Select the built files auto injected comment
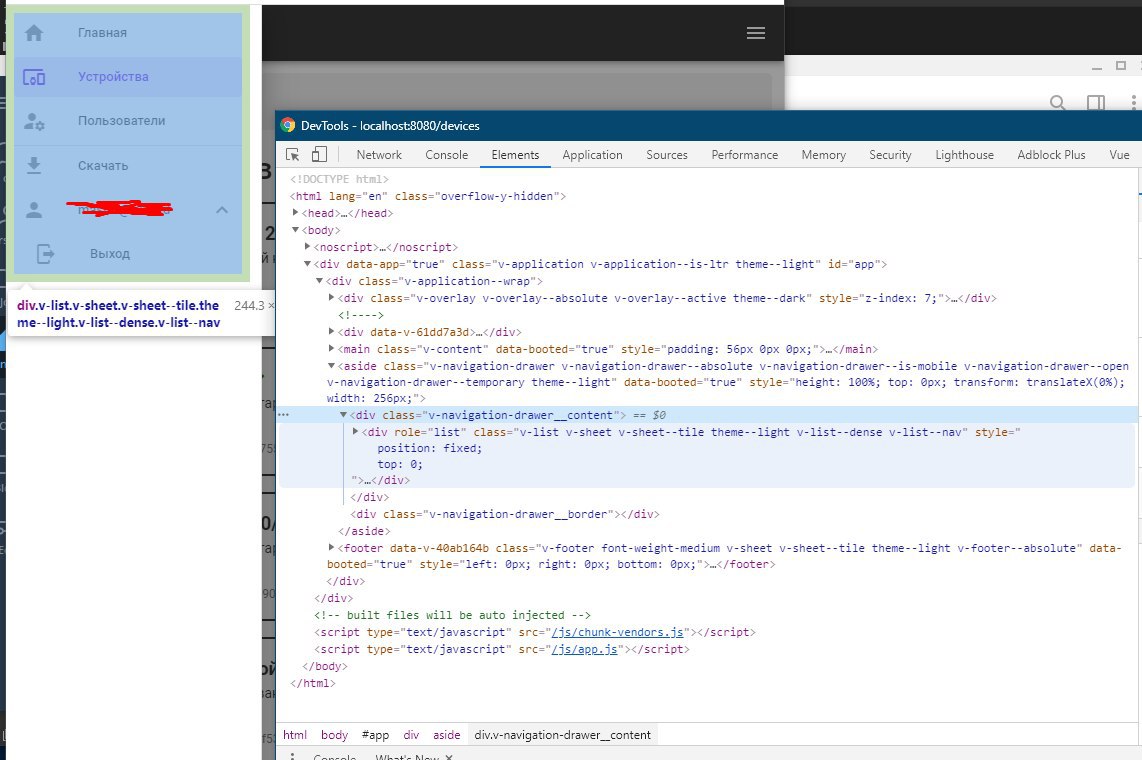1142x760 pixels. tap(452, 615)
